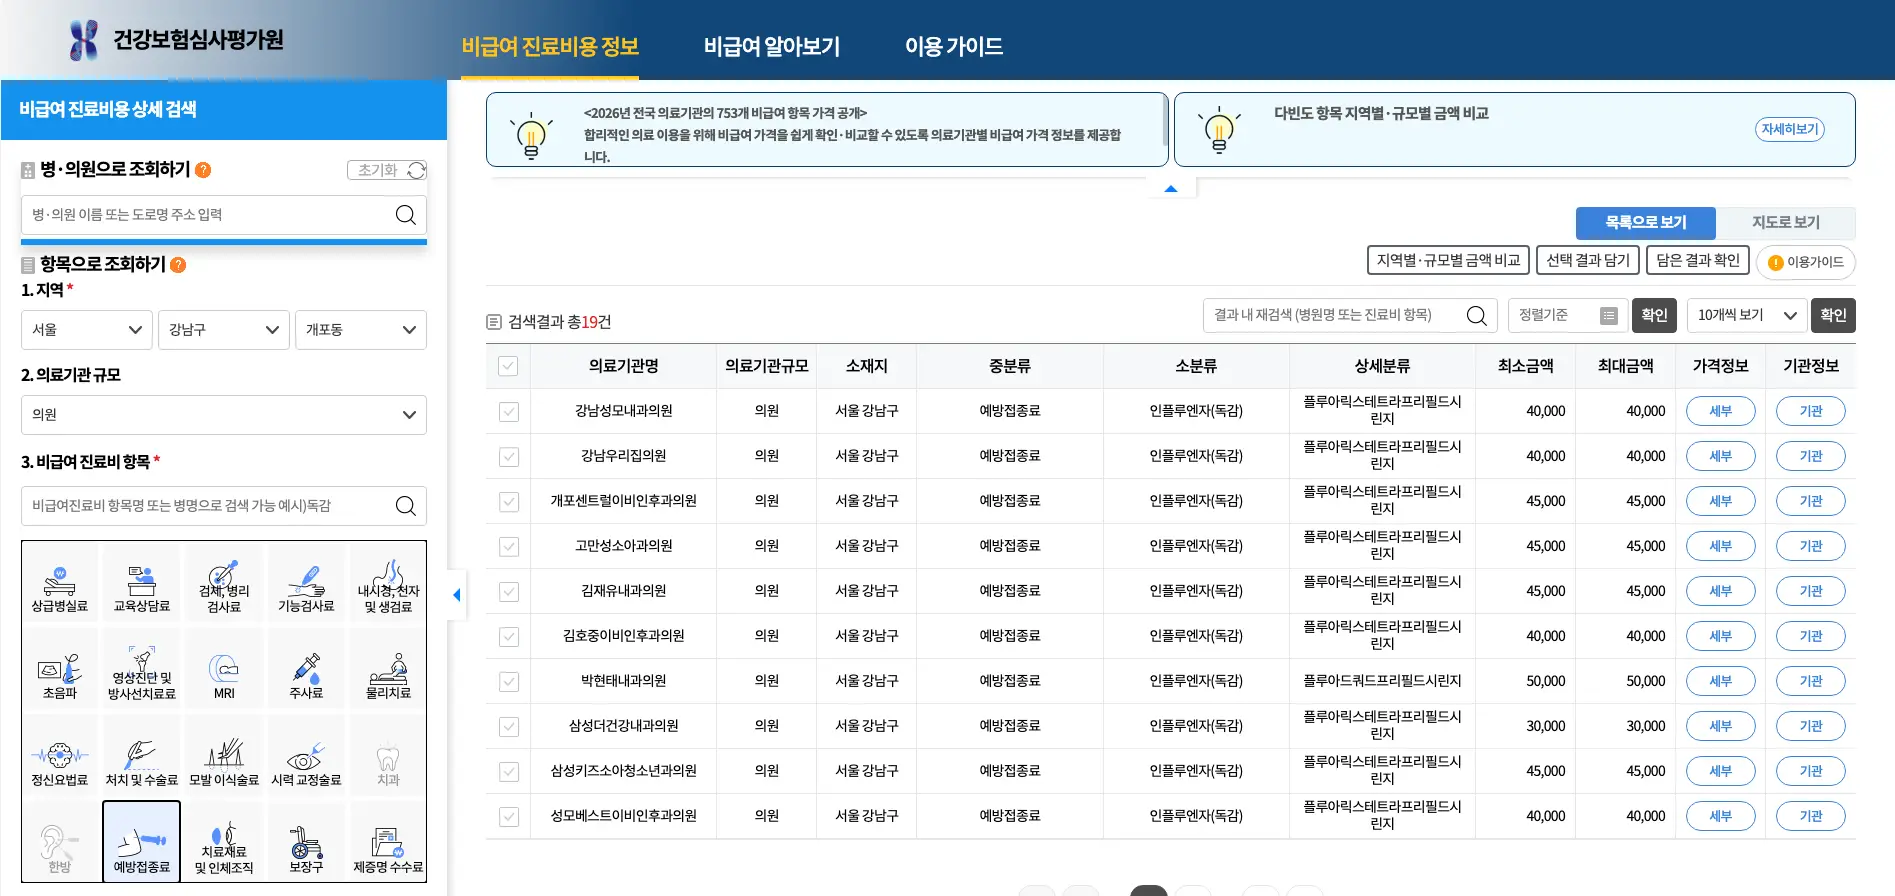This screenshot has height=896, width=1895.
Task: Pick the 처치 및 수술료 category icon
Action: pyautogui.click(x=142, y=756)
